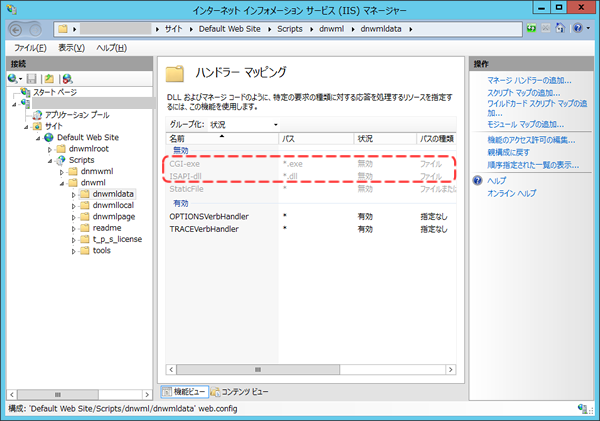Click 機能のアクセス許可の編集... link
The height and width of the screenshot is (421, 600).
coord(531,140)
